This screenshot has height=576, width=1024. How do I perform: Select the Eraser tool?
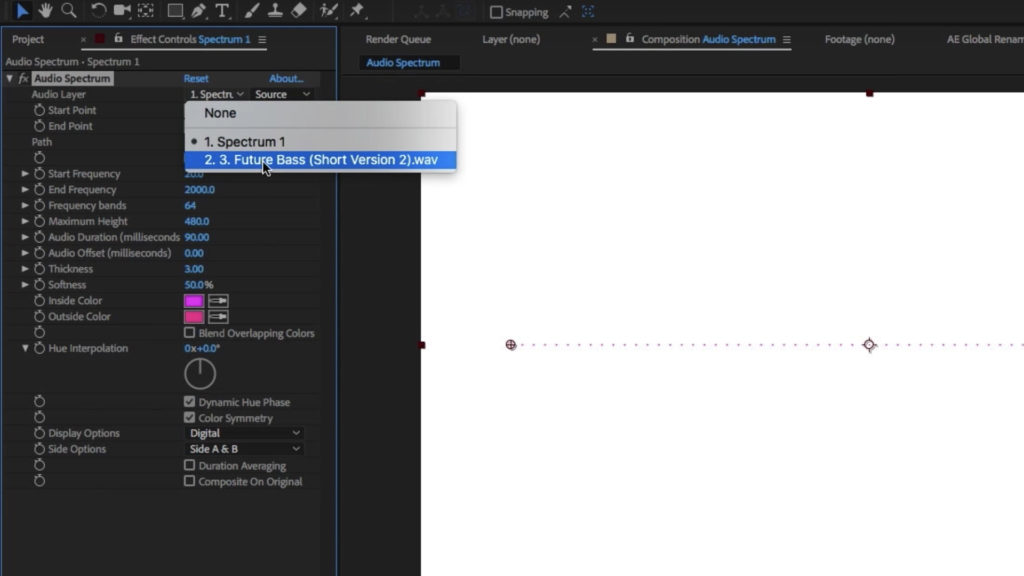pyautogui.click(x=298, y=10)
